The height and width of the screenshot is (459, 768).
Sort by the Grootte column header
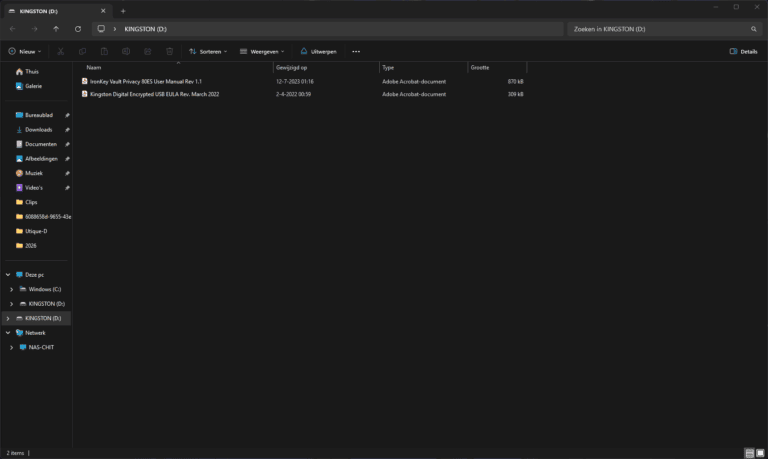pyautogui.click(x=496, y=67)
